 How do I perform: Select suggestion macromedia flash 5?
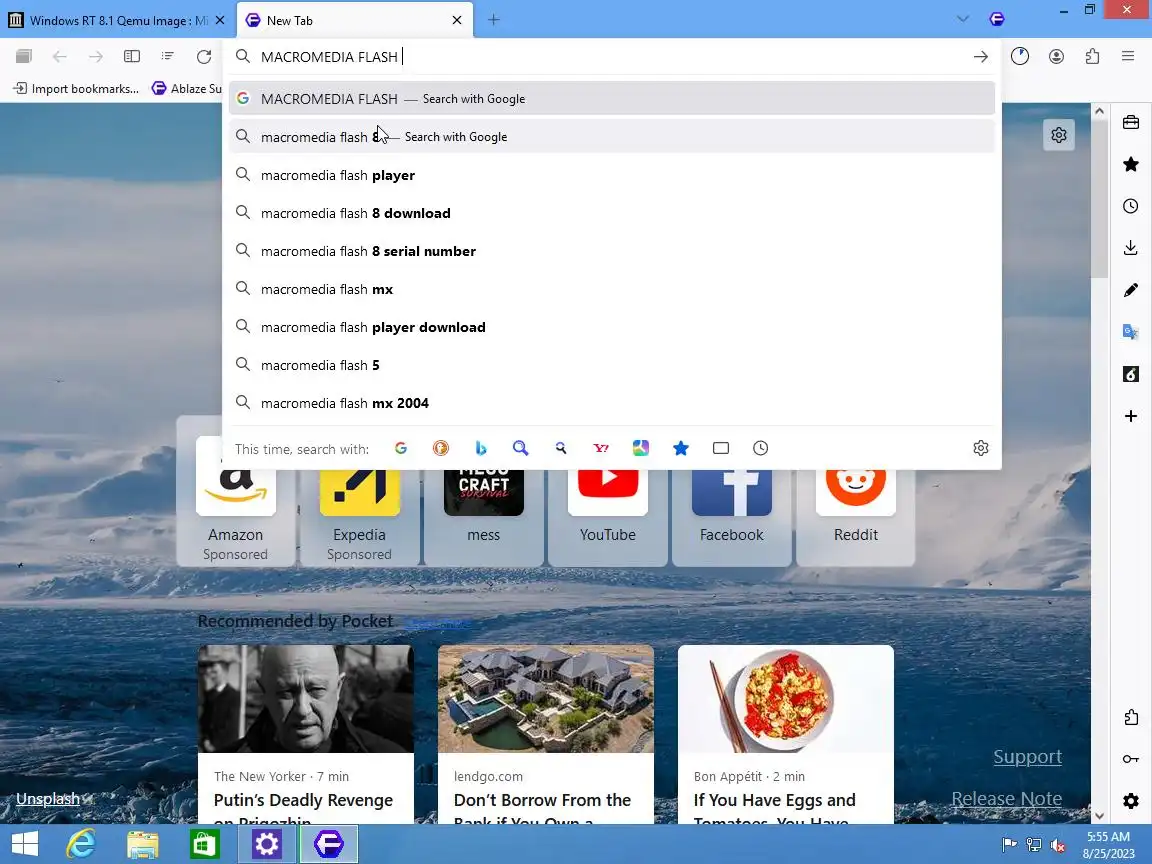coord(611,365)
